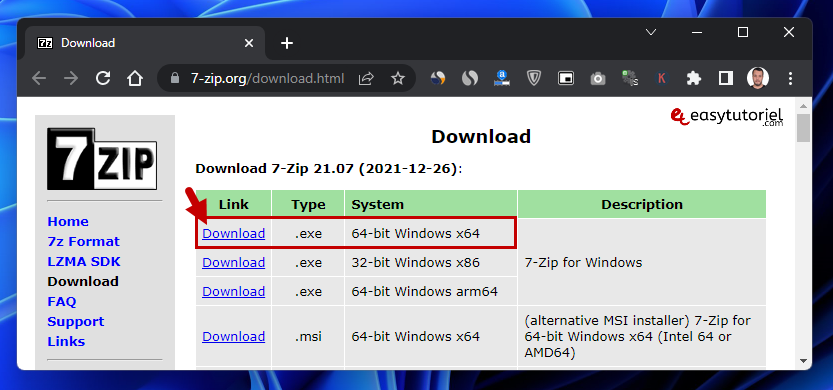This screenshot has height=390, width=833.
Task: Open the gears extension icon
Action: coord(630,79)
